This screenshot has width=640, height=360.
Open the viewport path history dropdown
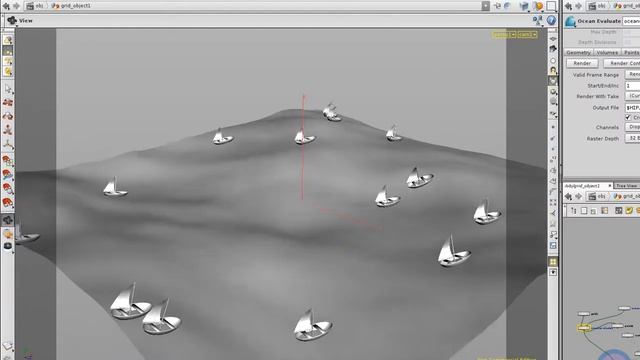485,6
